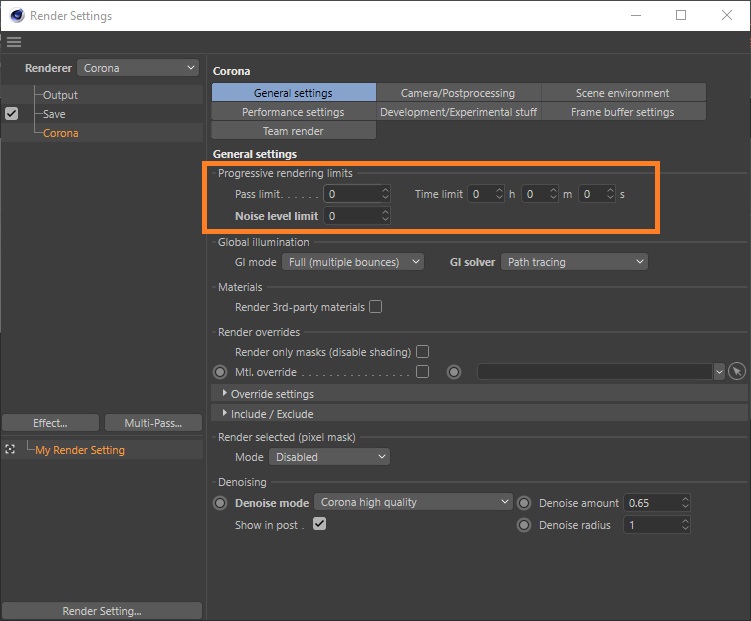This screenshot has height=621, width=751.
Task: Expand the Override settings section
Action: tap(271, 394)
